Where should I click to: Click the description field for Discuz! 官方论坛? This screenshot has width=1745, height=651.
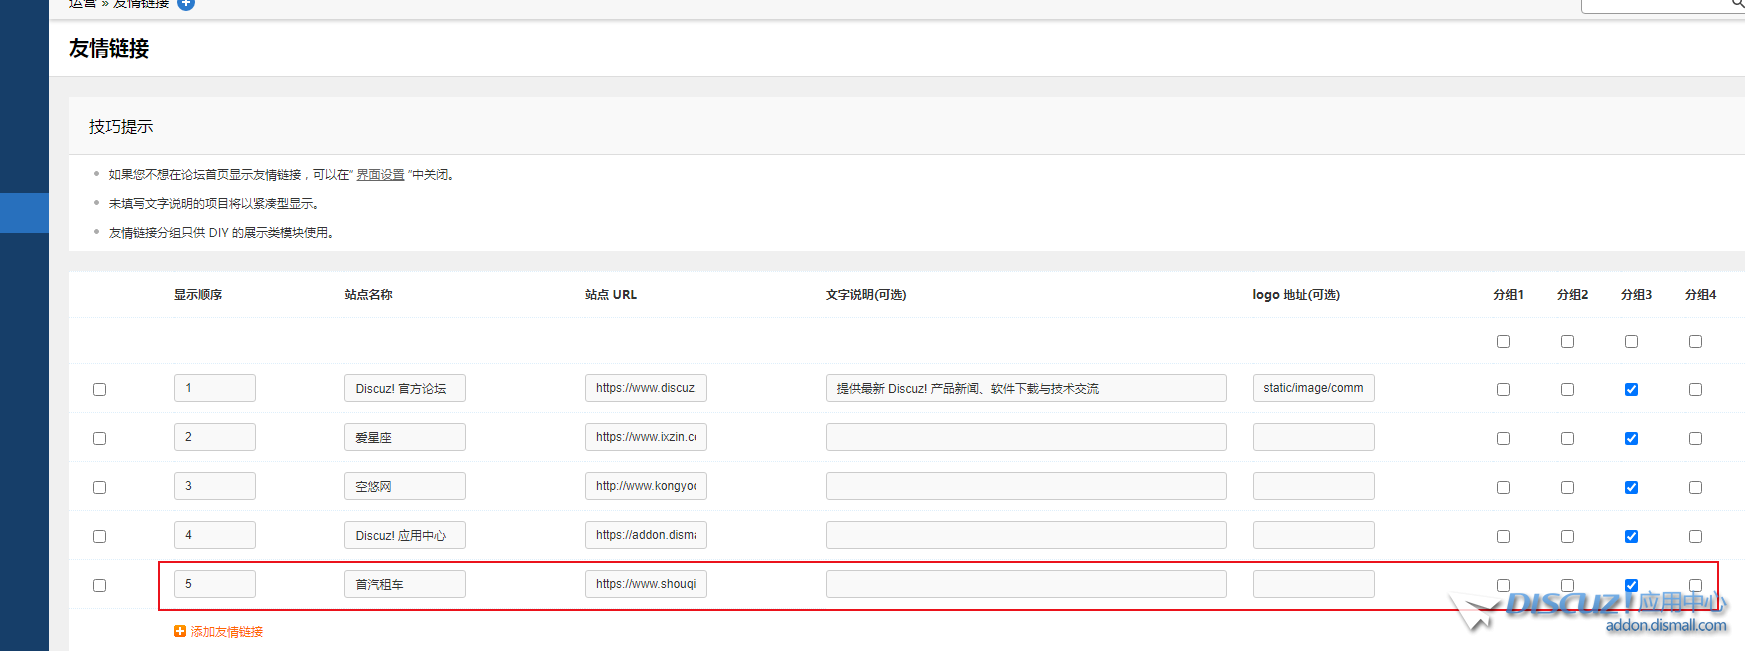coord(1025,389)
